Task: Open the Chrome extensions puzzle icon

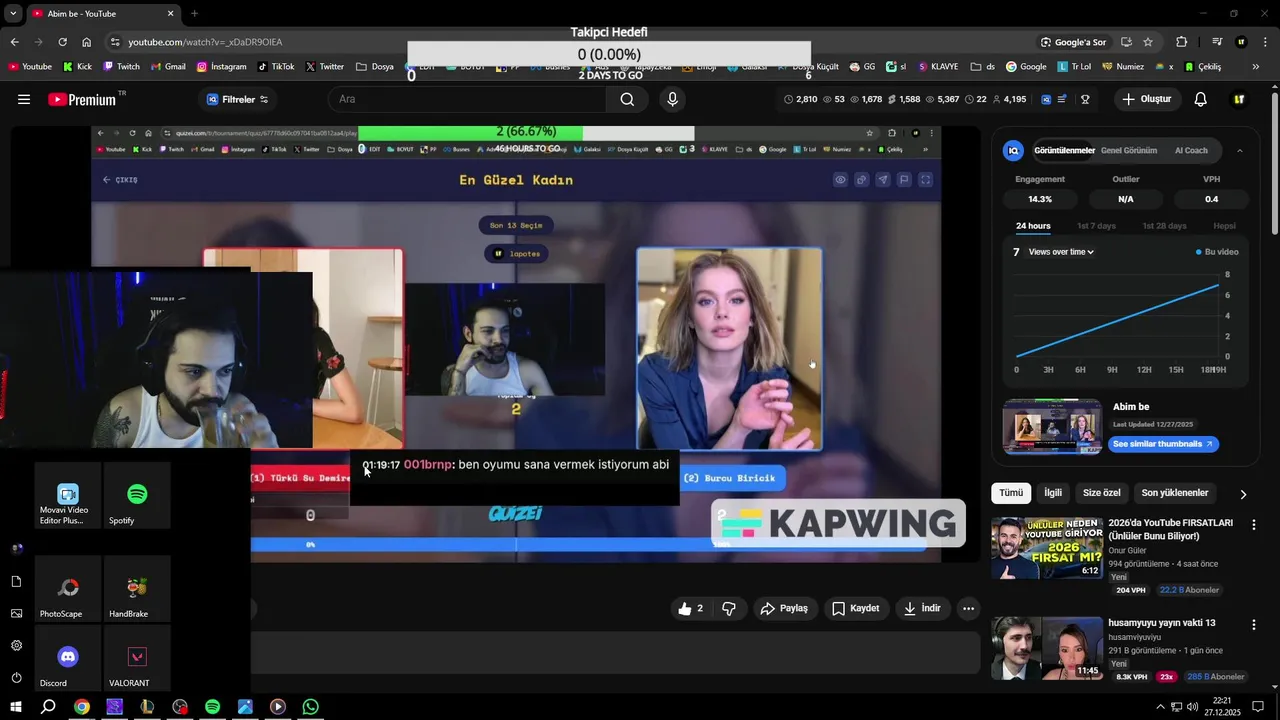Action: (1182, 42)
